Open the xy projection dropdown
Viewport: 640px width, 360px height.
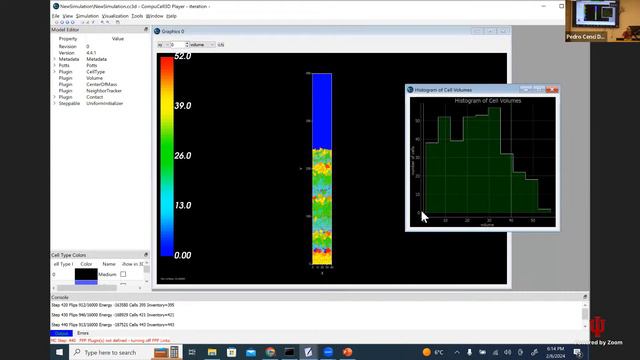tap(163, 44)
